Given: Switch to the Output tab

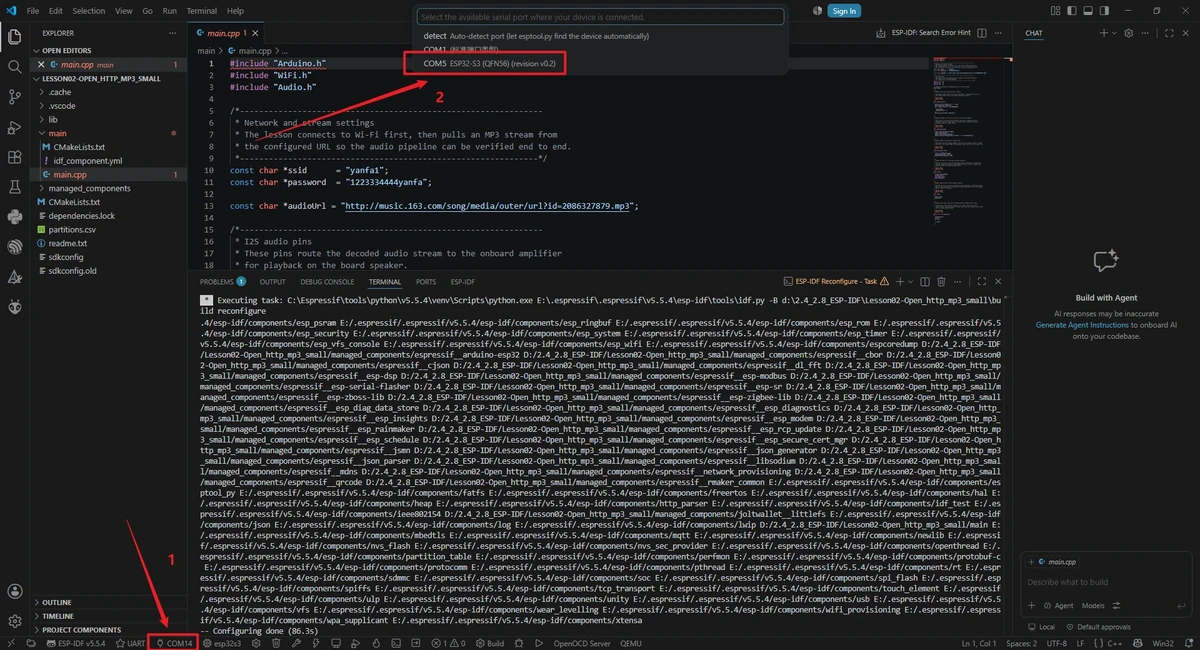Looking at the screenshot, I should coord(272,282).
